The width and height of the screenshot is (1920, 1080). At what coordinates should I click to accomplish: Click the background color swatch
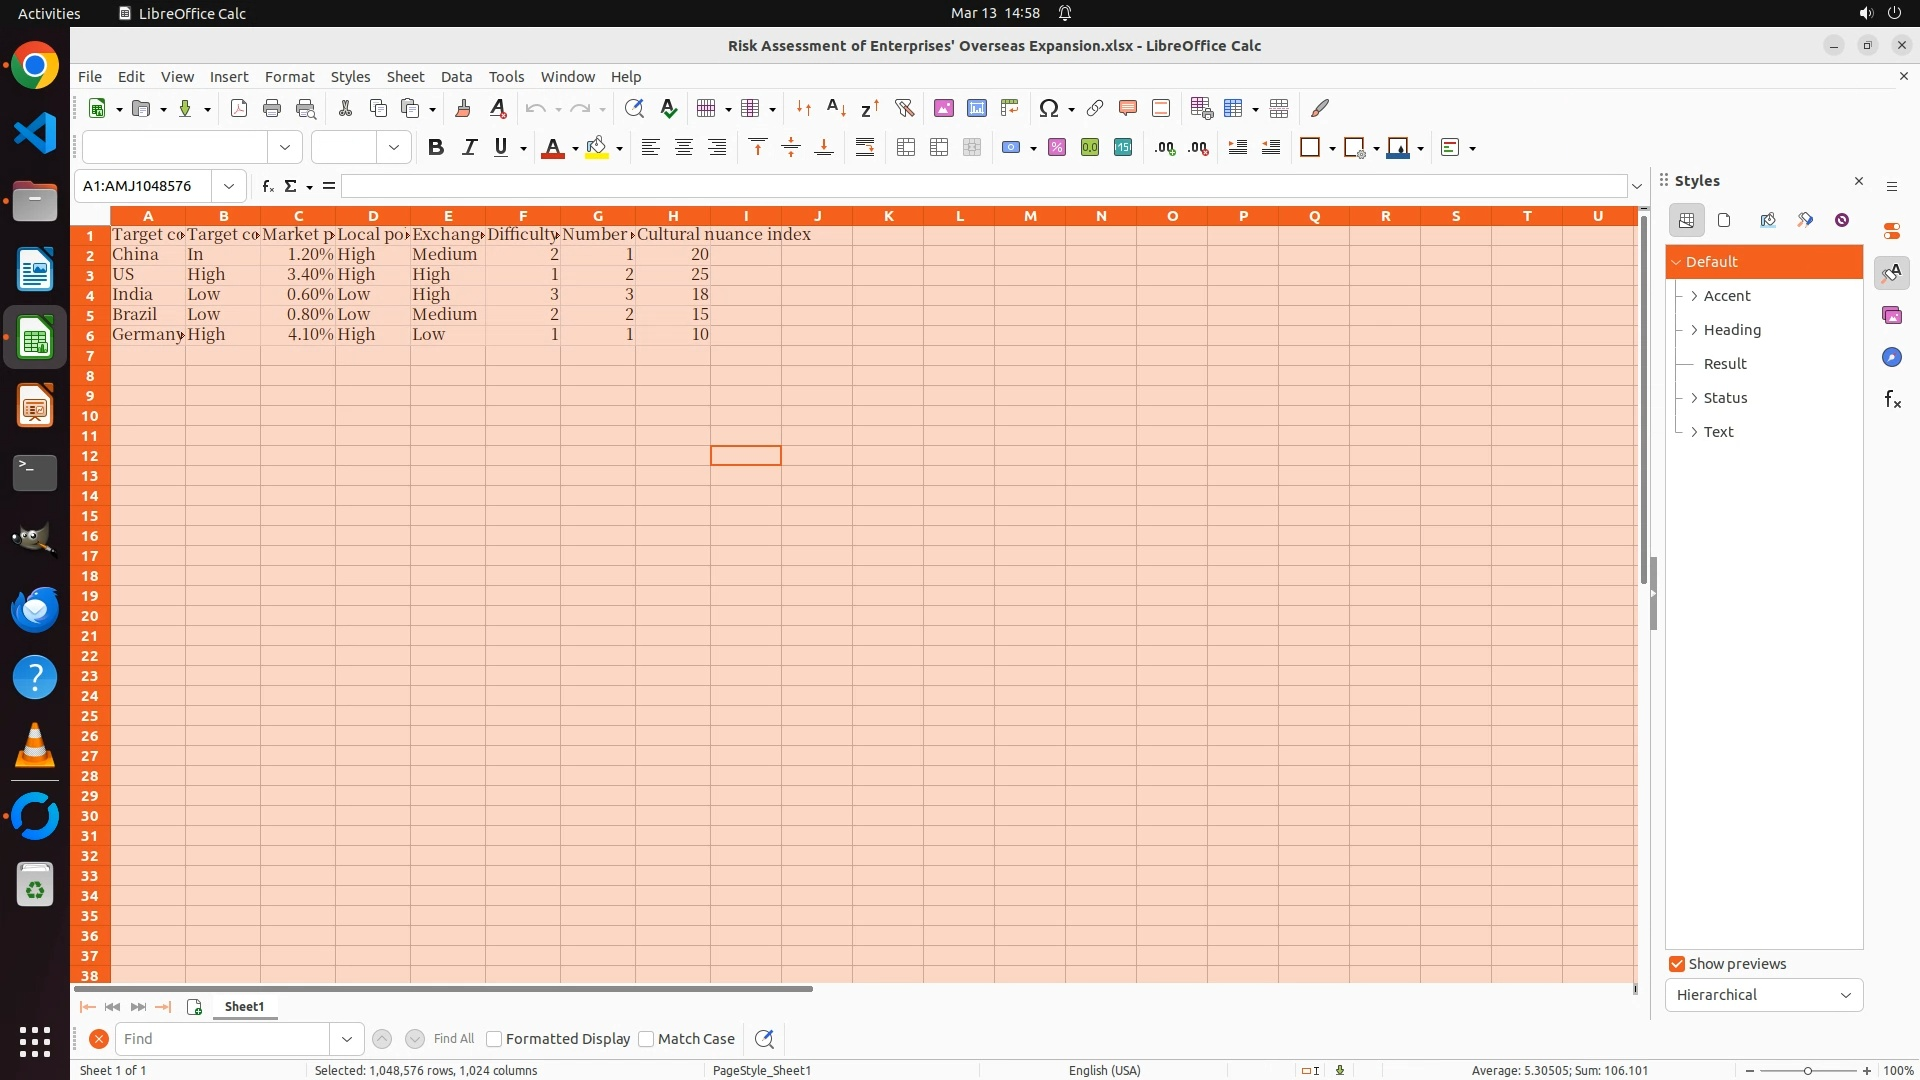[597, 148]
